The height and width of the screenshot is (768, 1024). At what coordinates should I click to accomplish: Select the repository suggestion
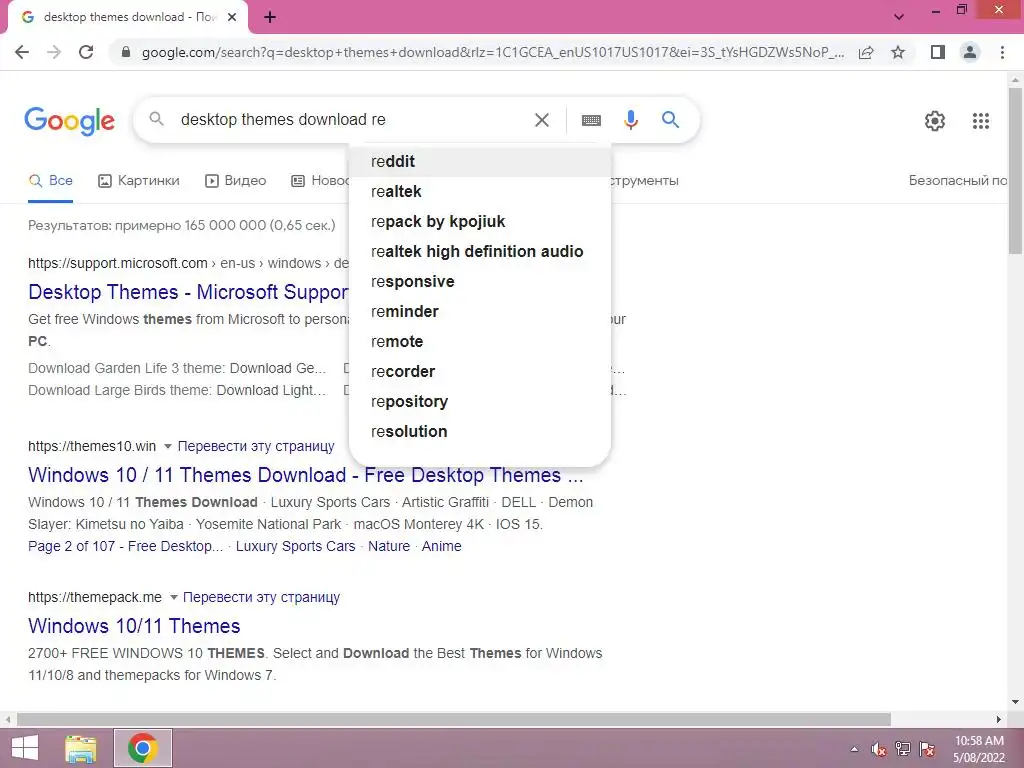(480, 402)
